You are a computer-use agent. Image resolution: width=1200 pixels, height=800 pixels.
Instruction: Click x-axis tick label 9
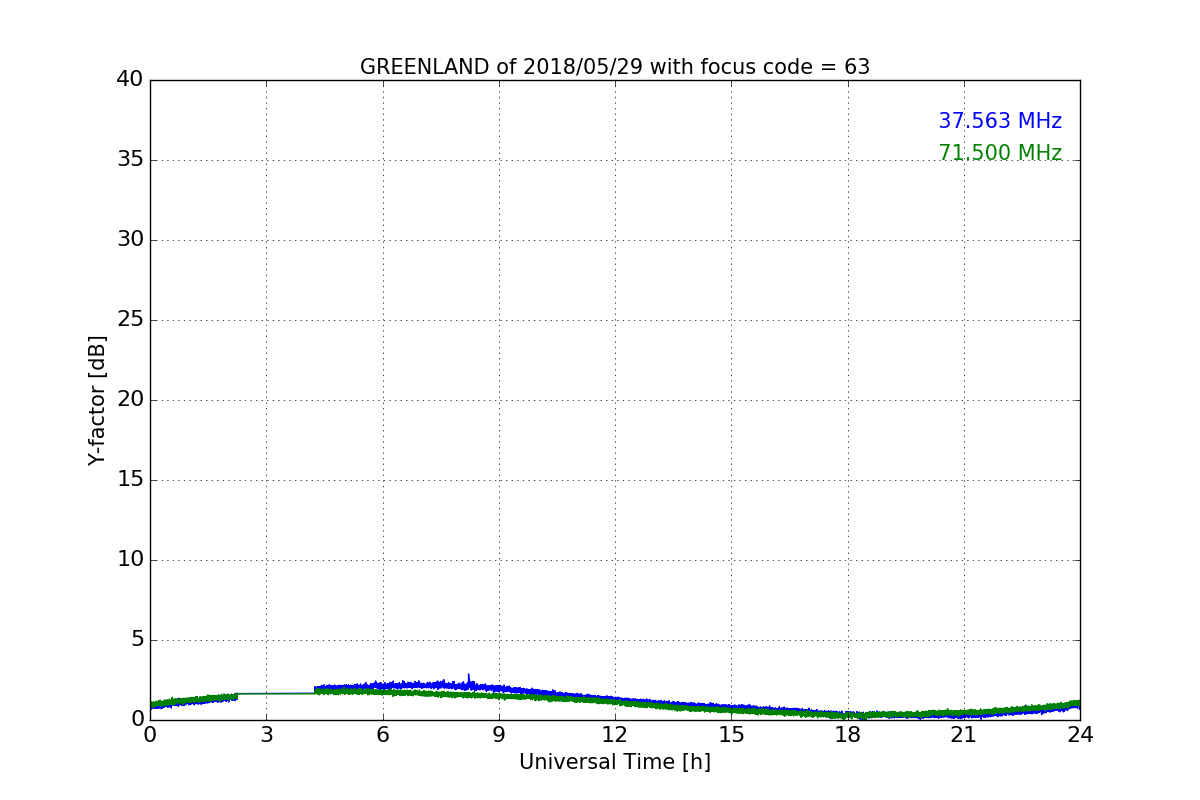[499, 735]
